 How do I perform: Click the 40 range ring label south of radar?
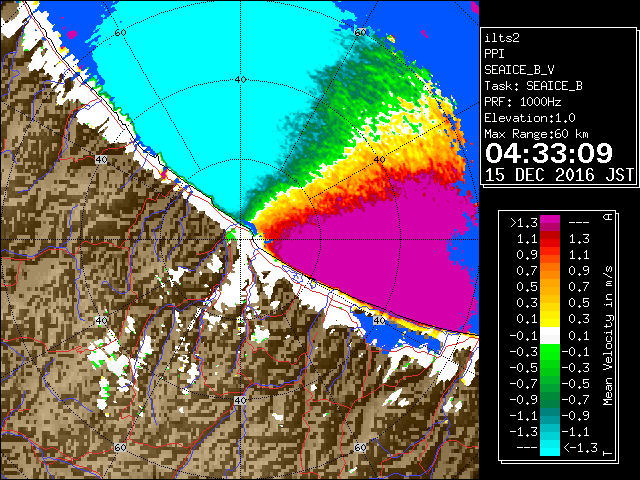click(x=240, y=400)
